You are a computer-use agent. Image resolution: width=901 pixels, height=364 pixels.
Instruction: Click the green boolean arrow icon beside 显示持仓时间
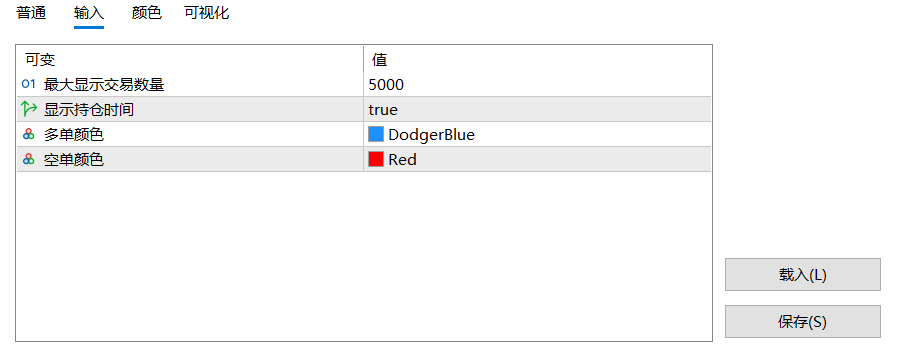tap(28, 109)
